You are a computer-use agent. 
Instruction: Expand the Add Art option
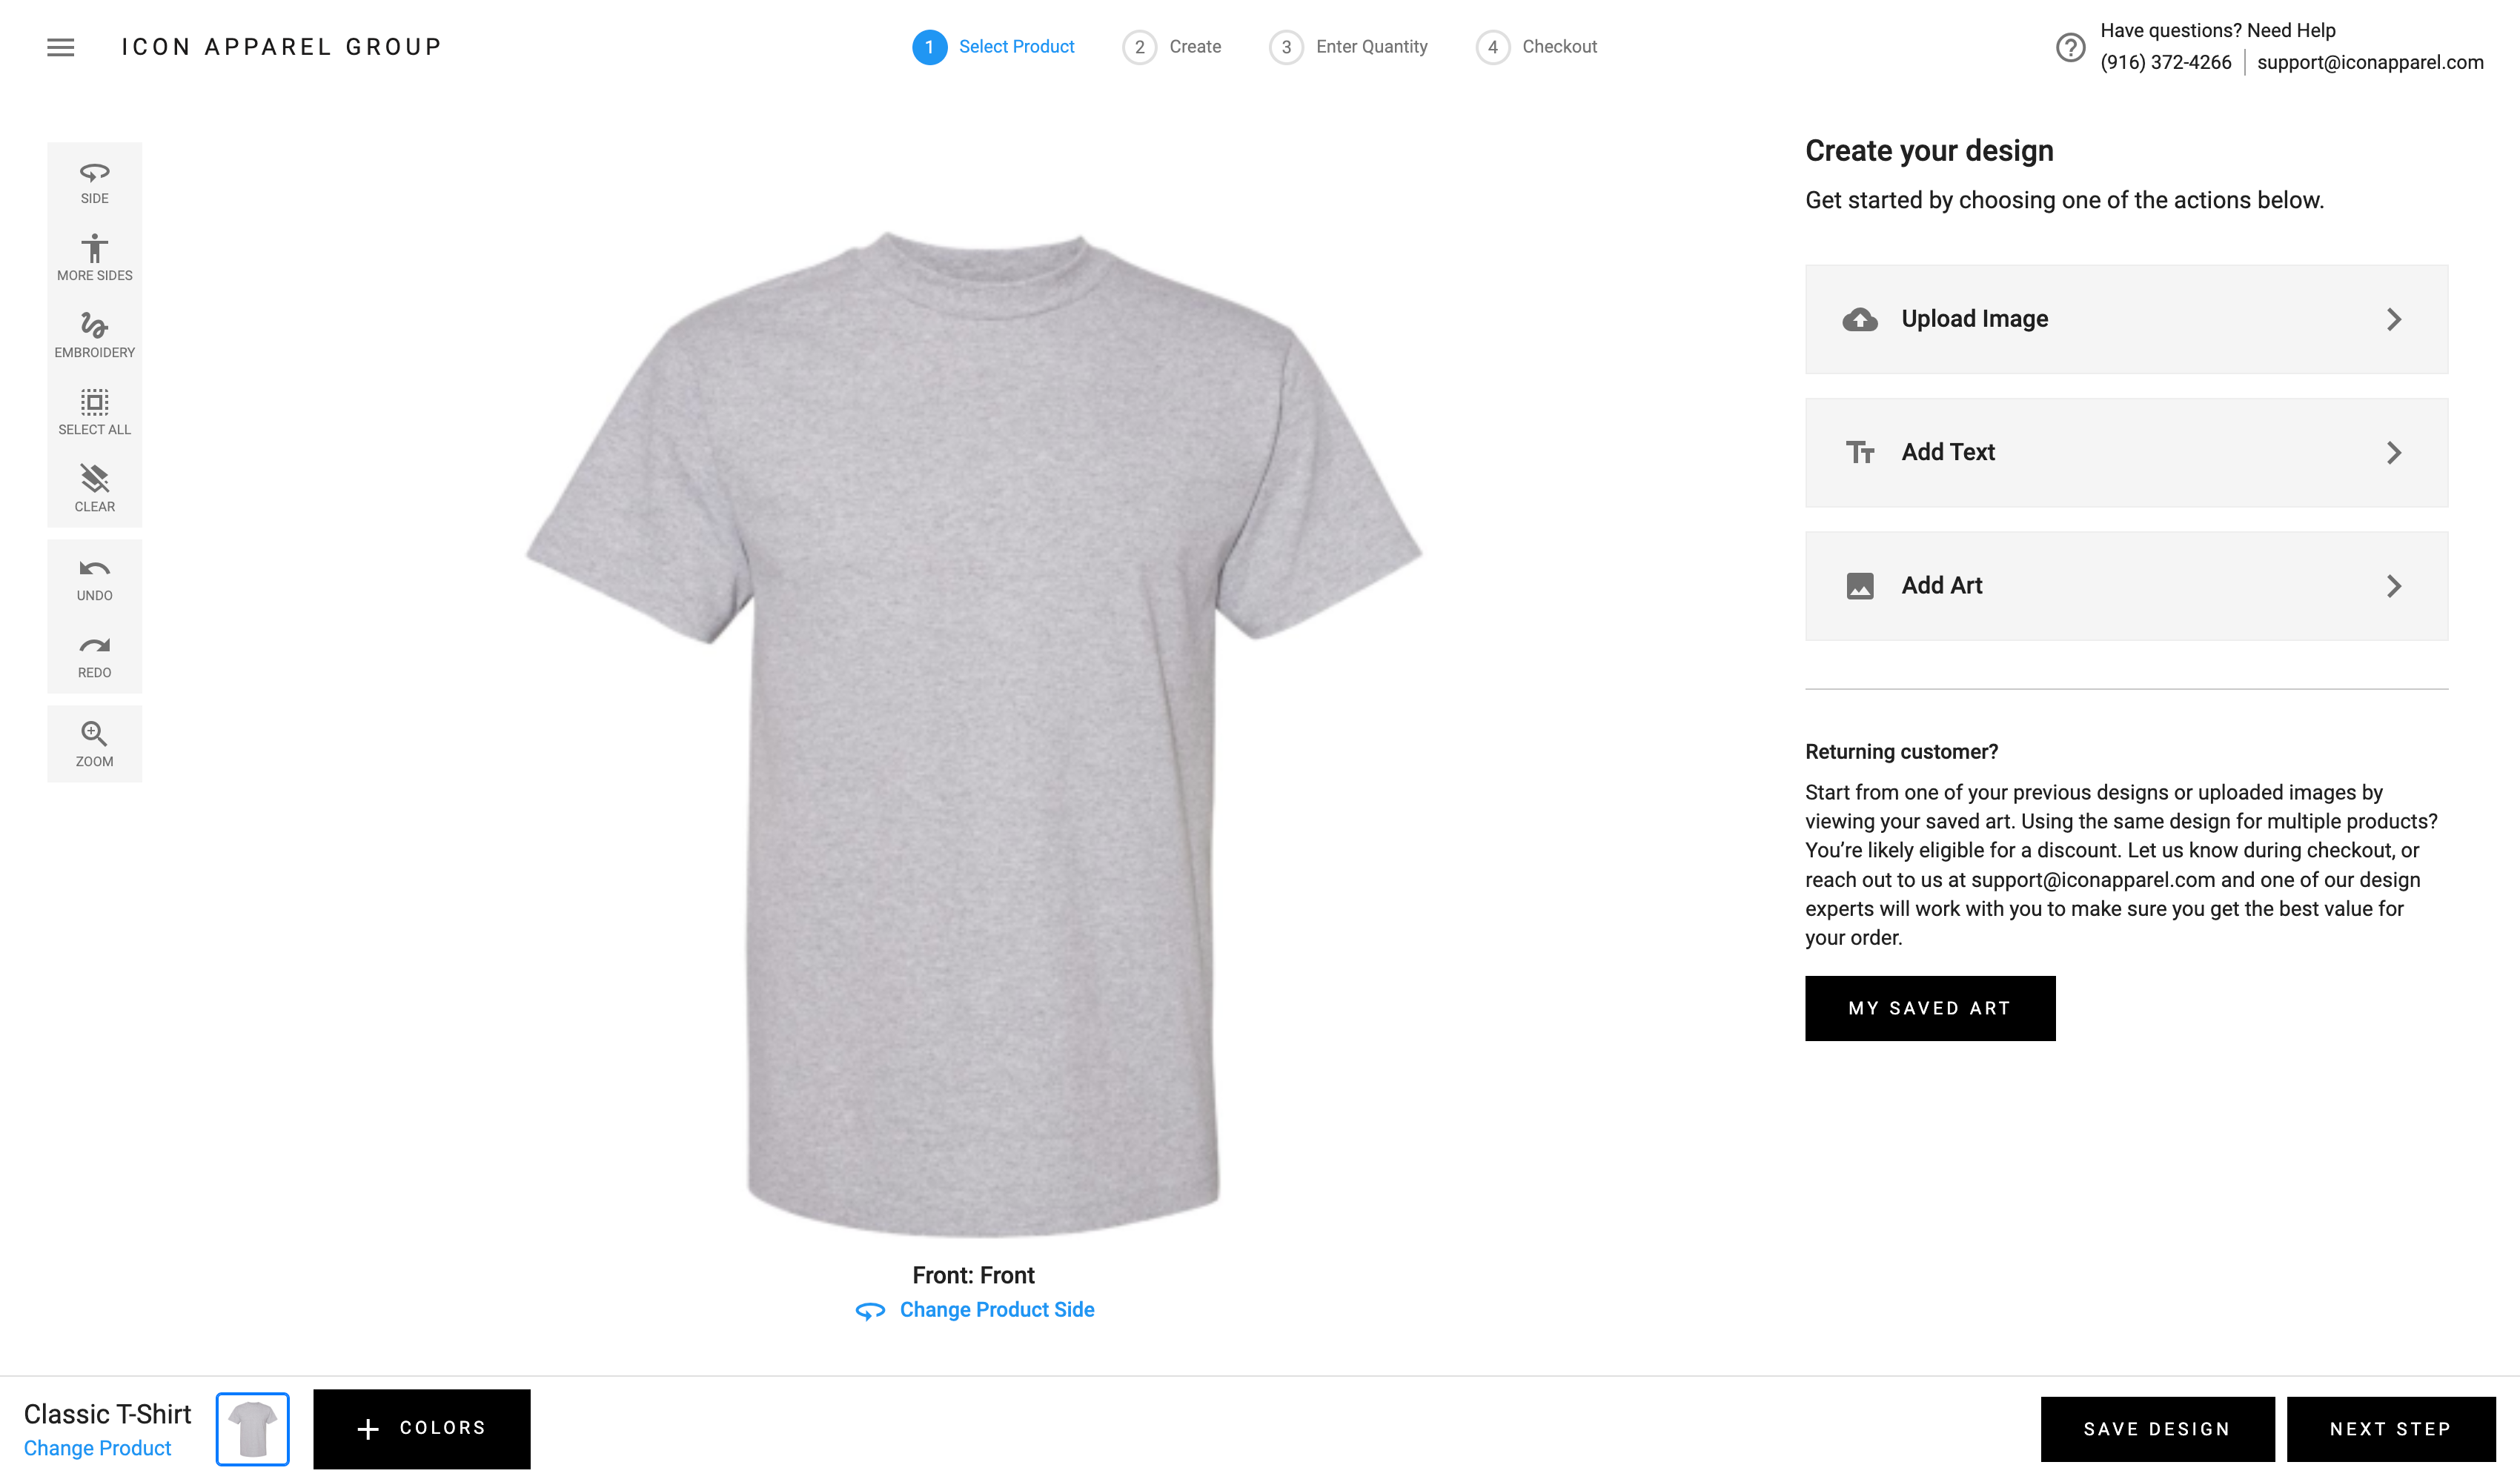coord(2126,586)
